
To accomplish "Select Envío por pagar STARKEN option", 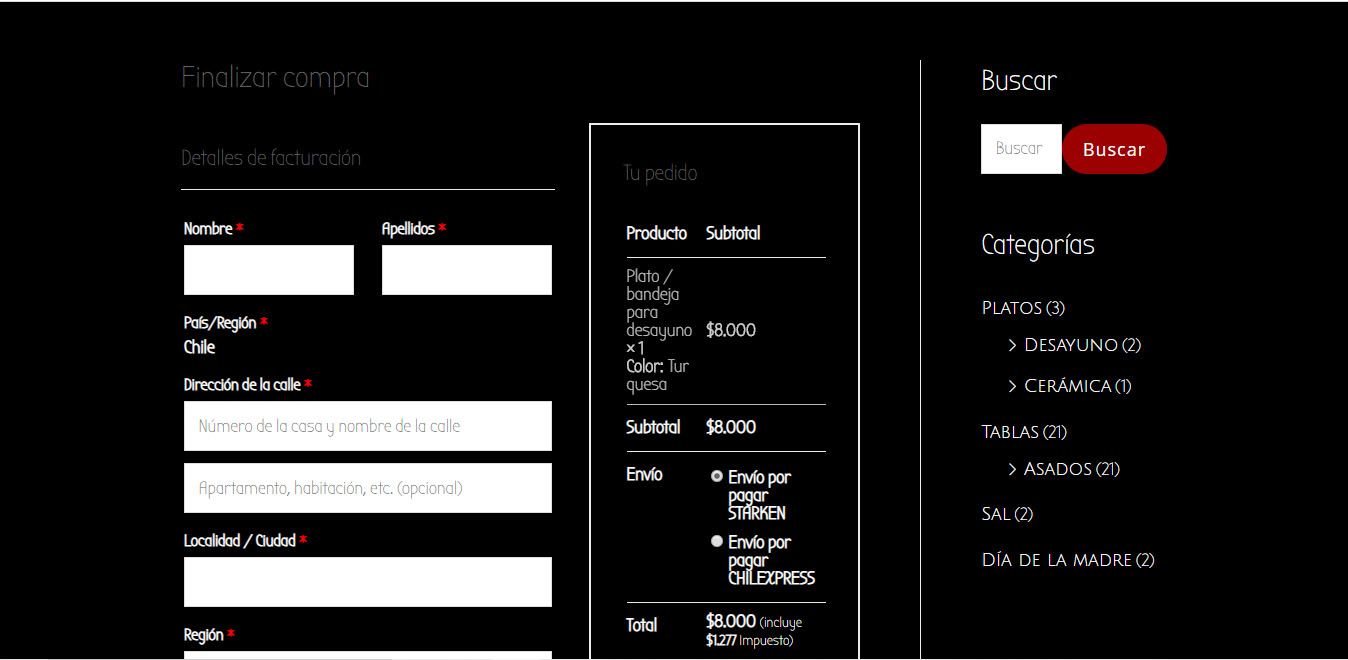I will point(717,477).
